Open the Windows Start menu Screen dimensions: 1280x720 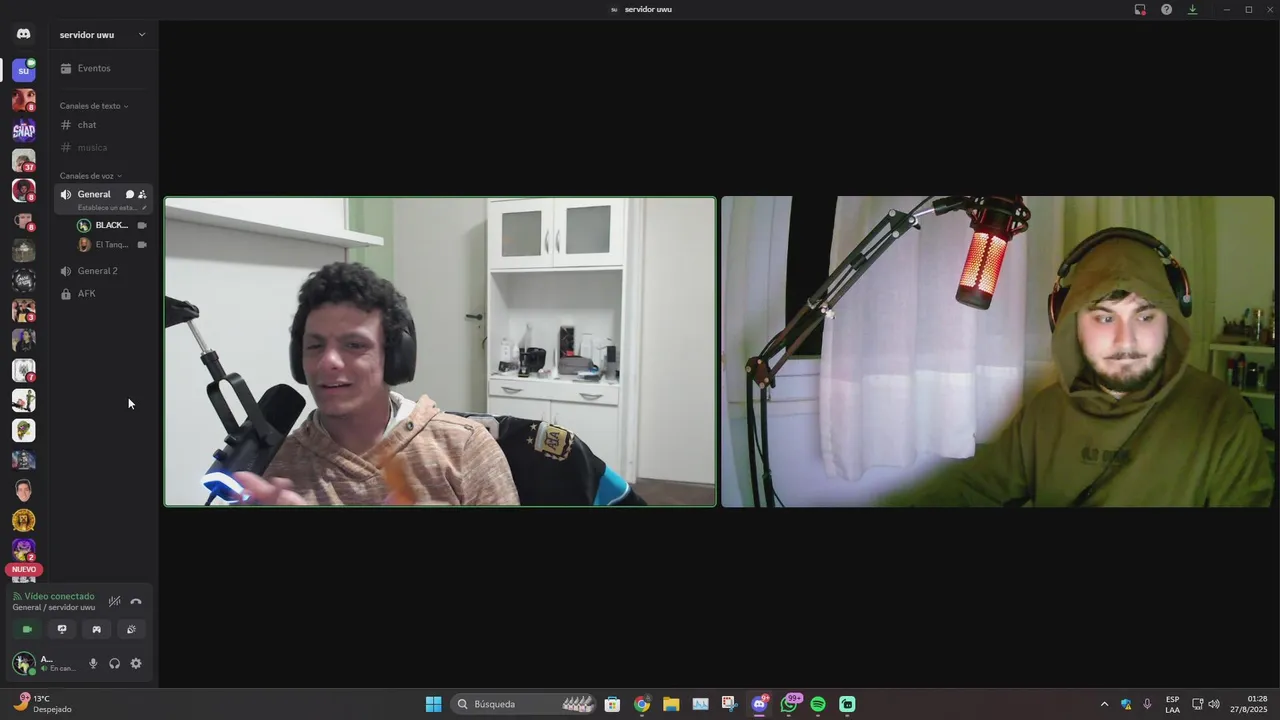[x=433, y=704]
